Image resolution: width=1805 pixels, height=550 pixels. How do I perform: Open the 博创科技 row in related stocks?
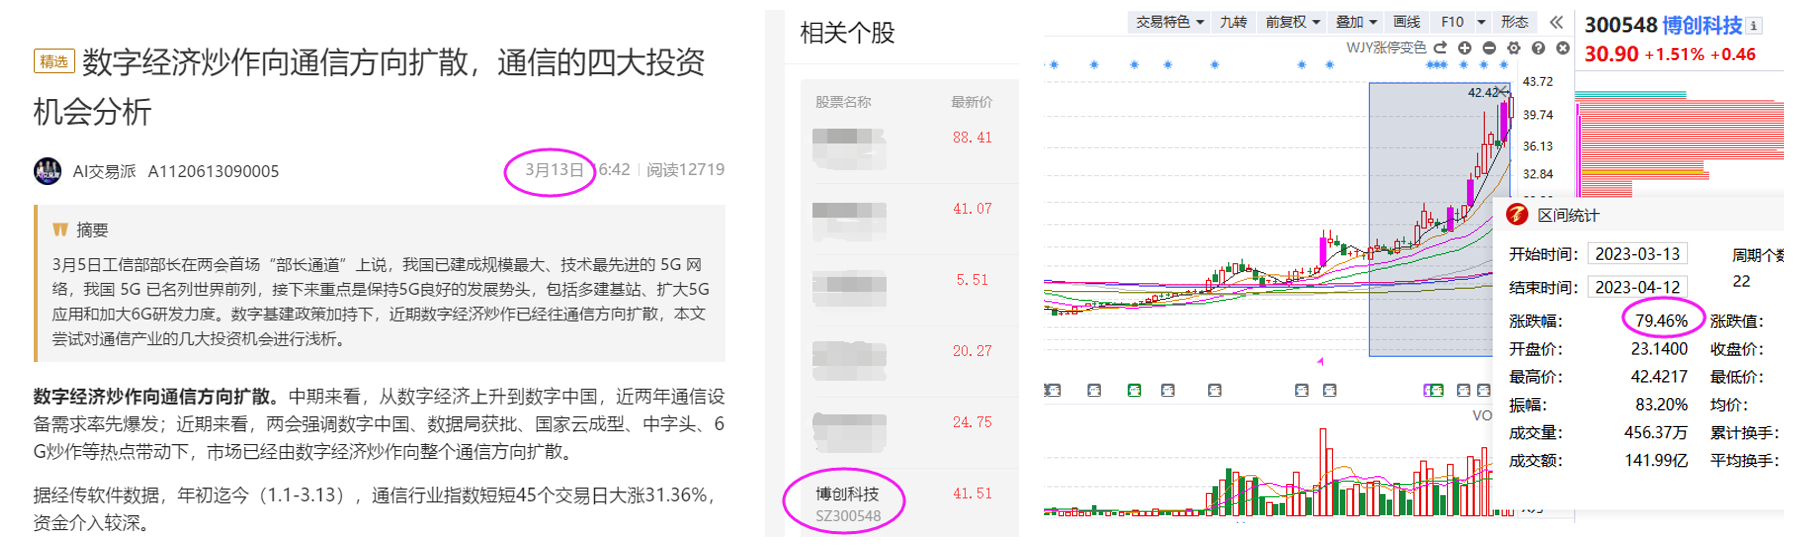pos(909,504)
